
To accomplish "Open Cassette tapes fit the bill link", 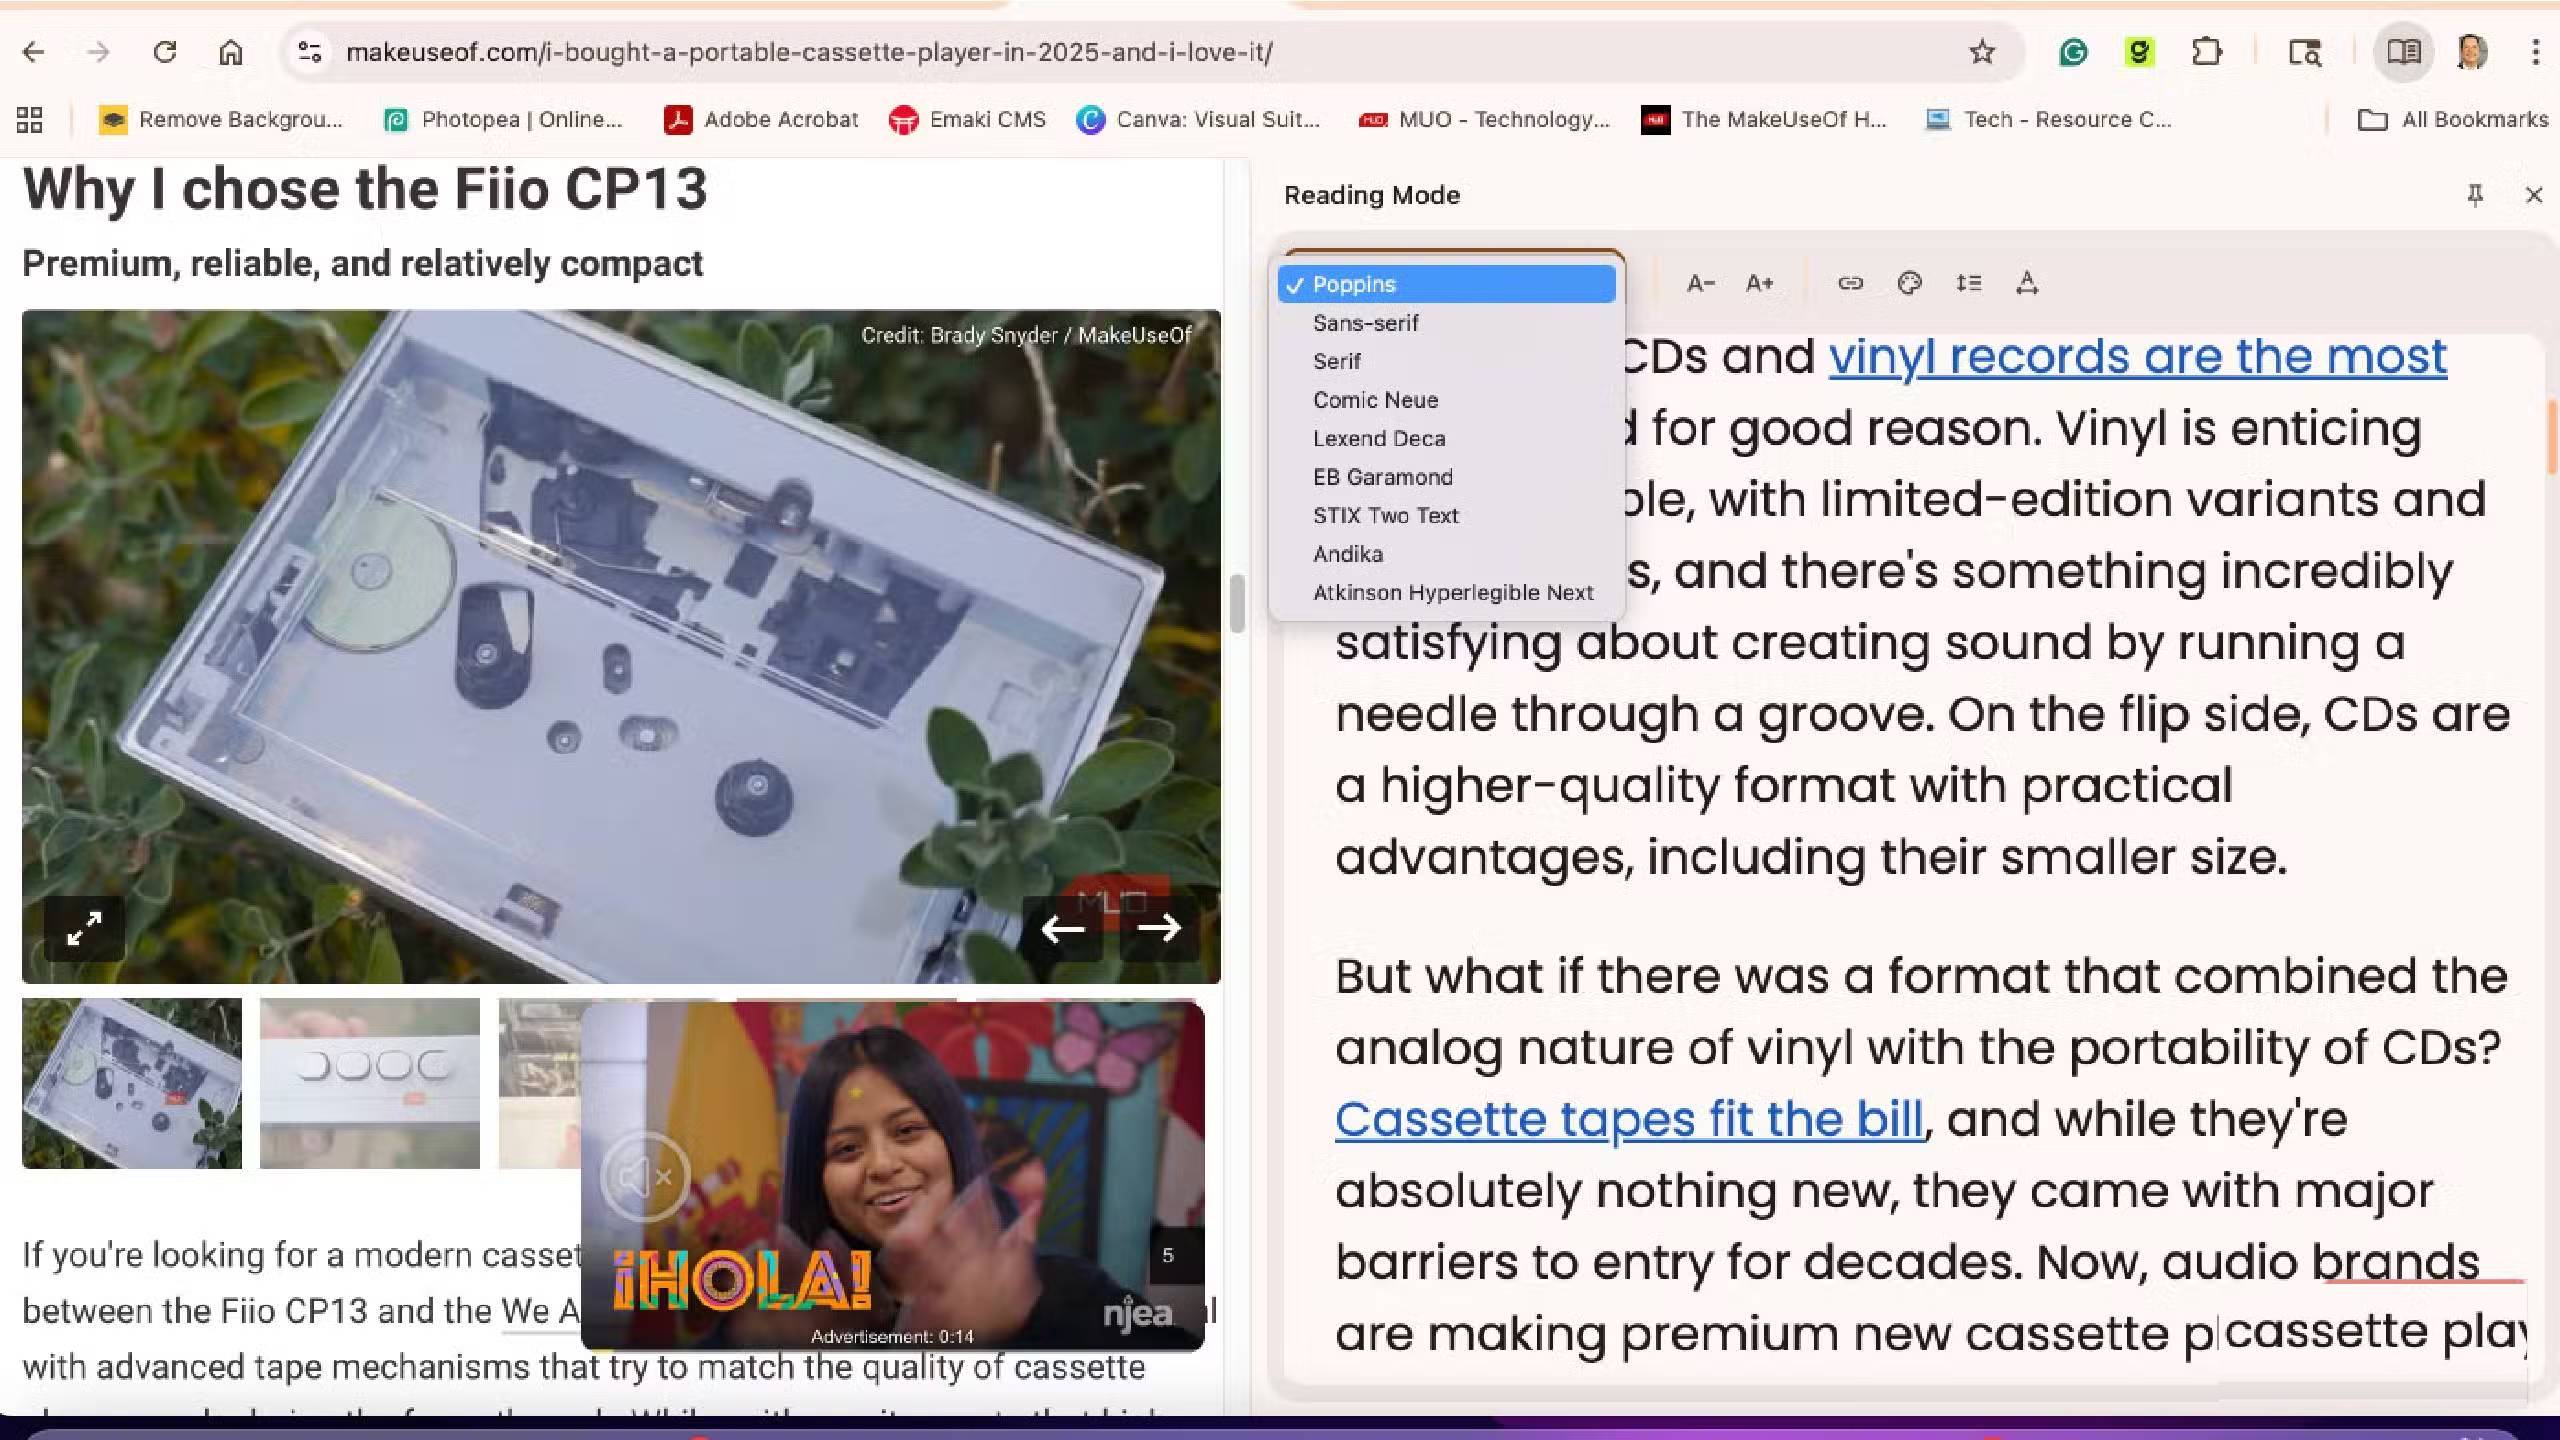I will point(1628,1119).
